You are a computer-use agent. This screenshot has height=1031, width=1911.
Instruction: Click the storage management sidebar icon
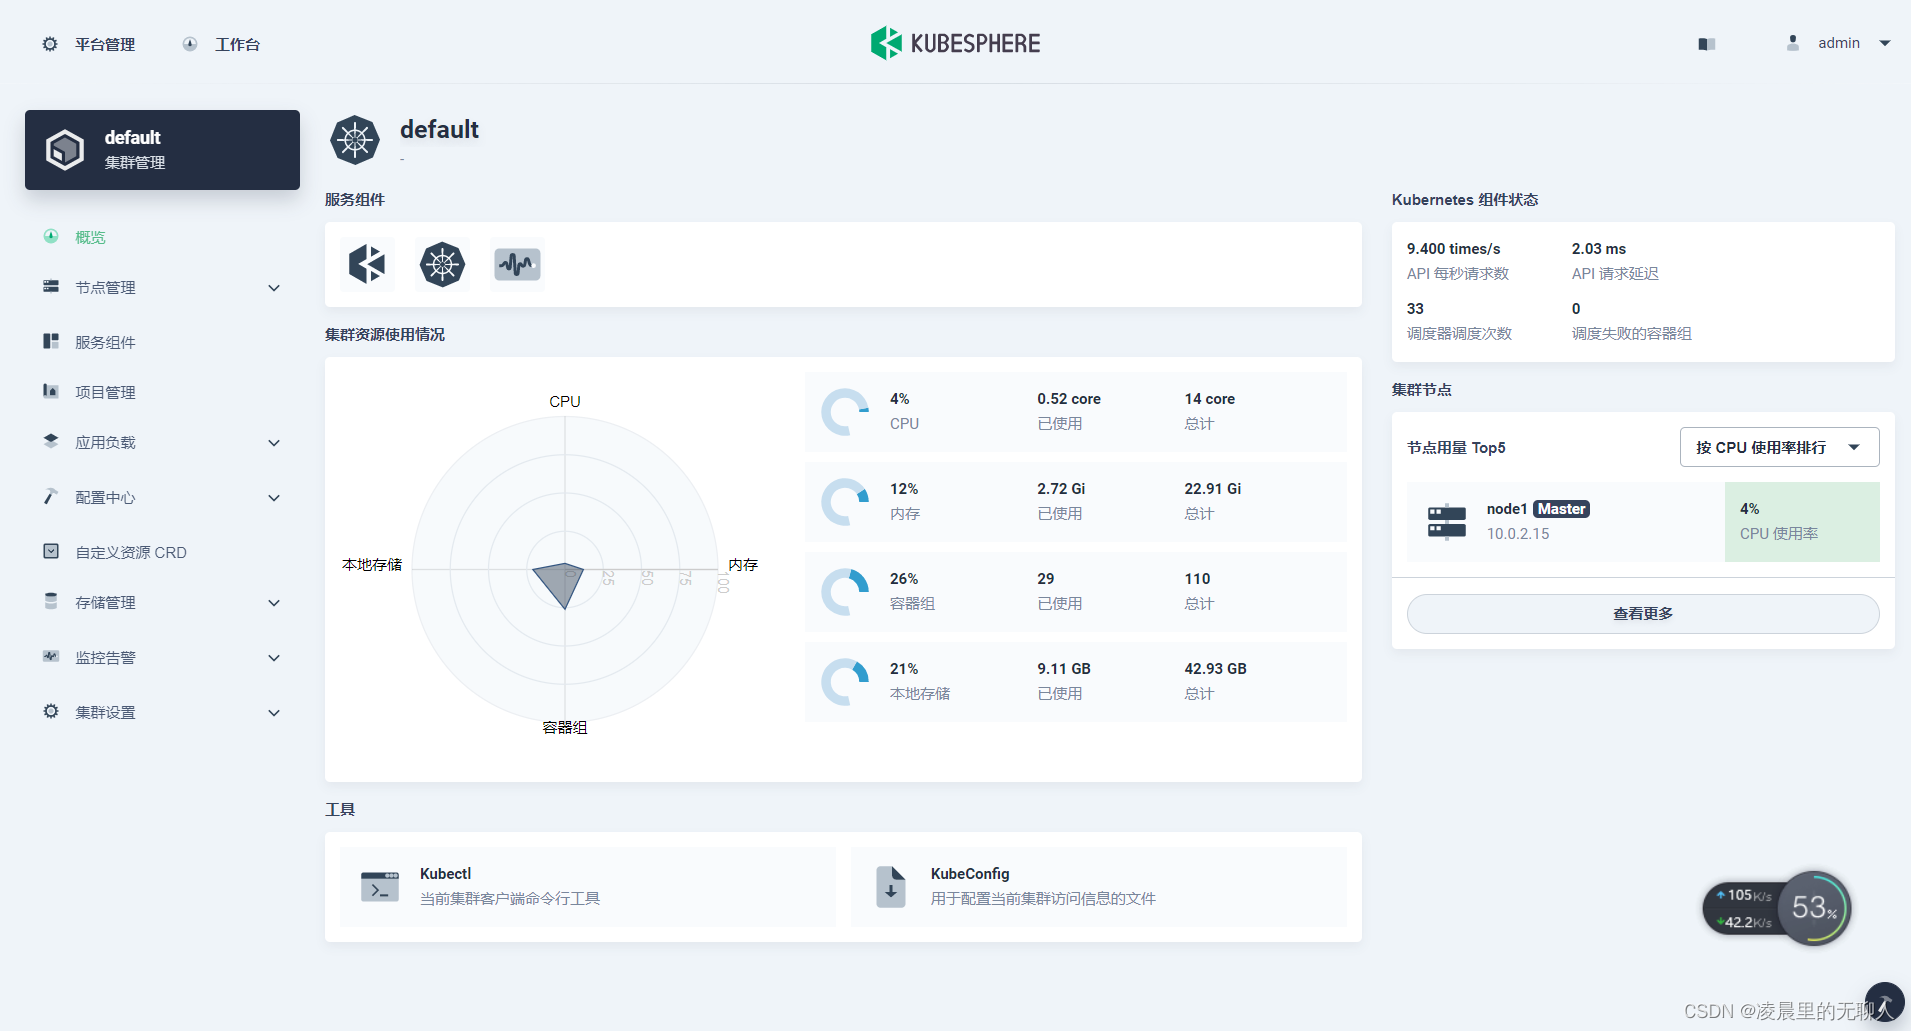click(x=51, y=601)
